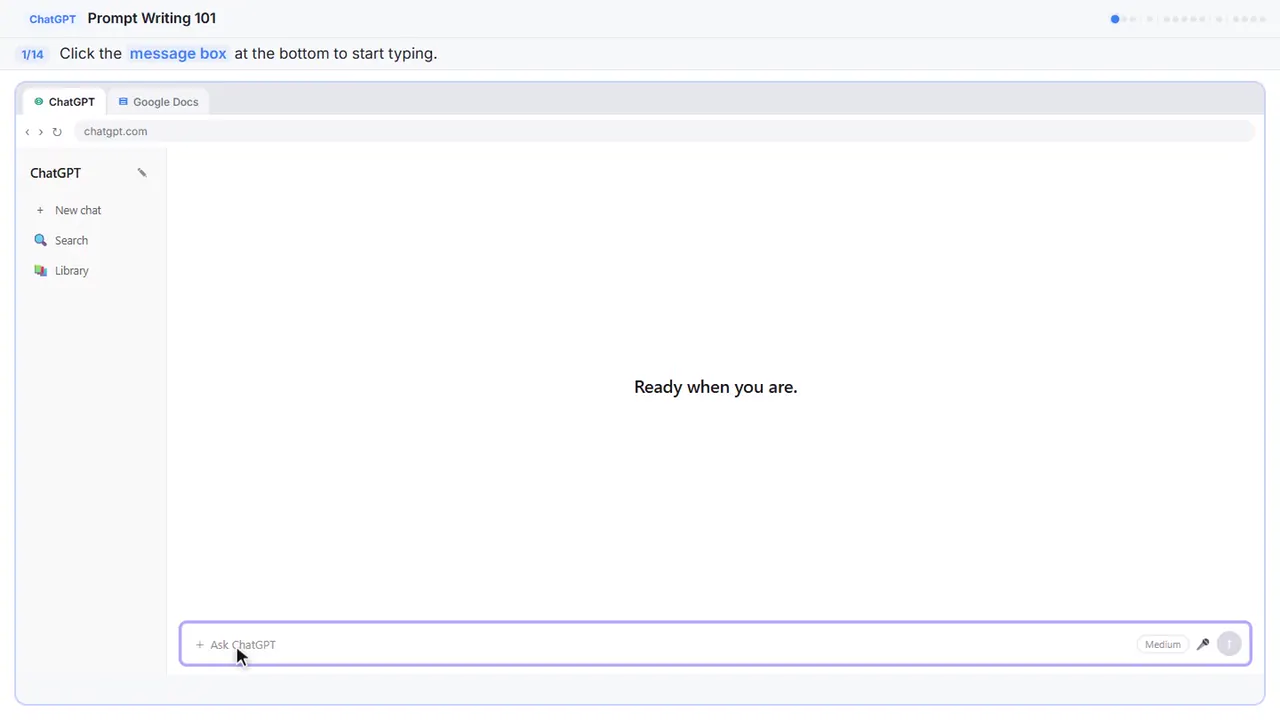This screenshot has width=1280, height=720.
Task: Click the Google Docs tab favicon
Action: tap(123, 102)
